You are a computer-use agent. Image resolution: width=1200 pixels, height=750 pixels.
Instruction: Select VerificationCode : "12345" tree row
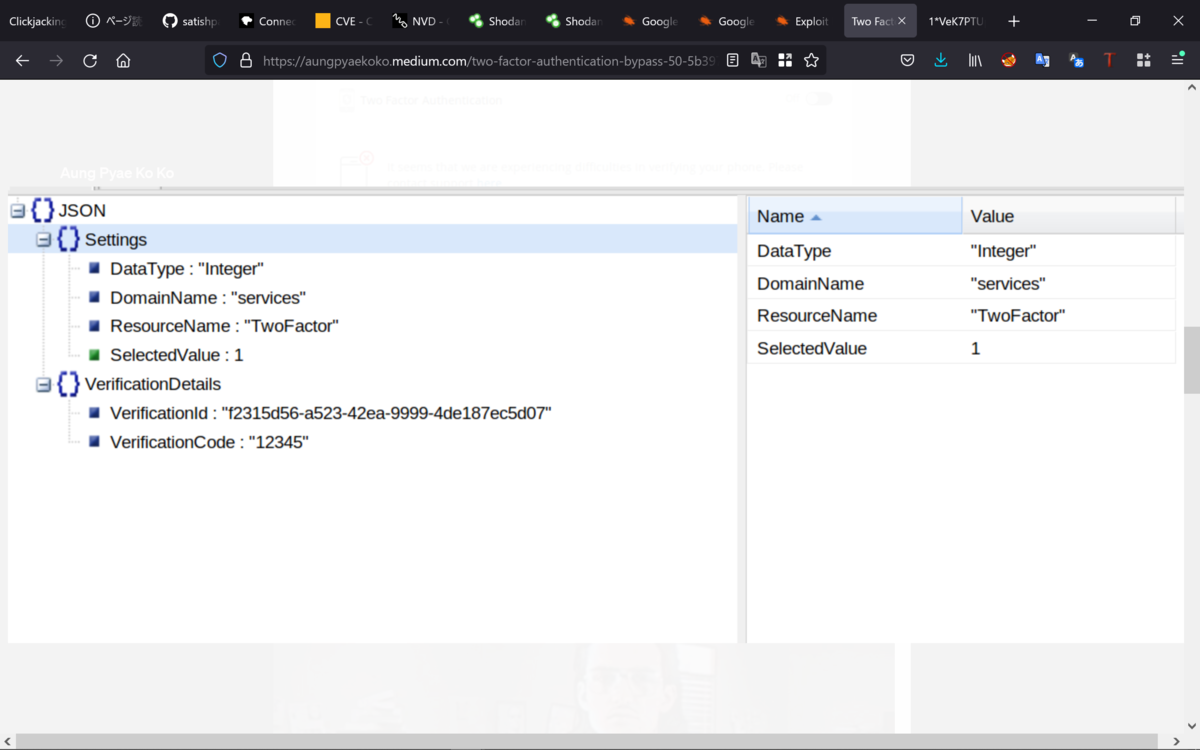tap(209, 442)
